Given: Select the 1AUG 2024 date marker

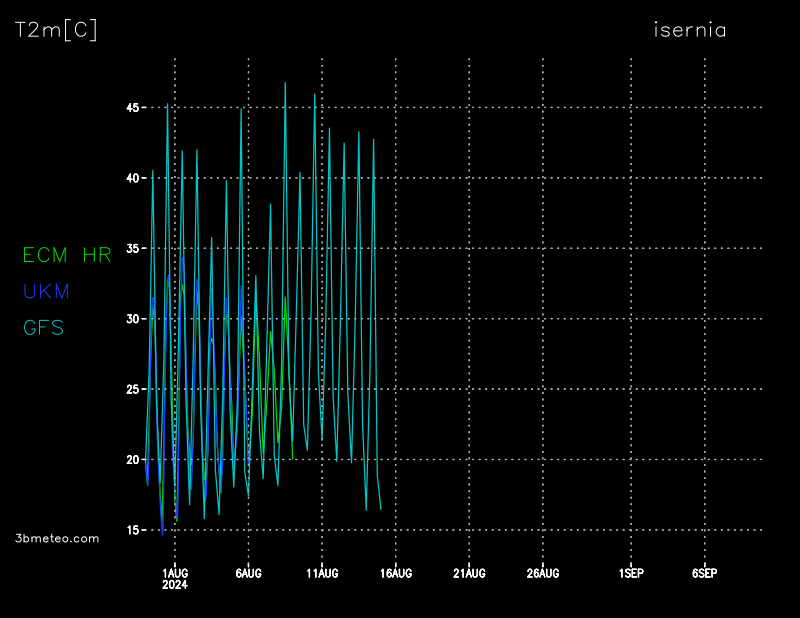Looking at the screenshot, I should click(x=175, y=578).
